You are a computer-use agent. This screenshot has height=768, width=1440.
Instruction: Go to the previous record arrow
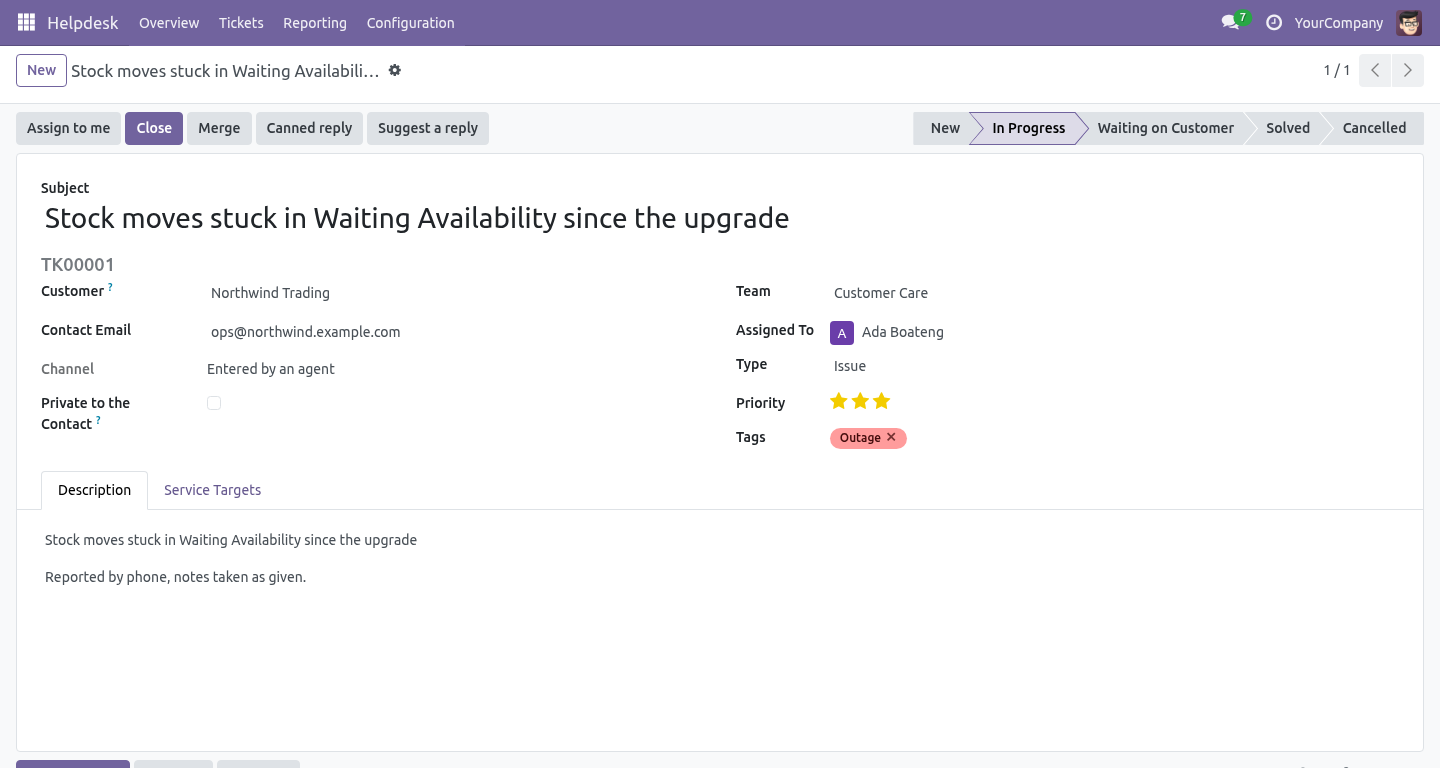point(1375,70)
